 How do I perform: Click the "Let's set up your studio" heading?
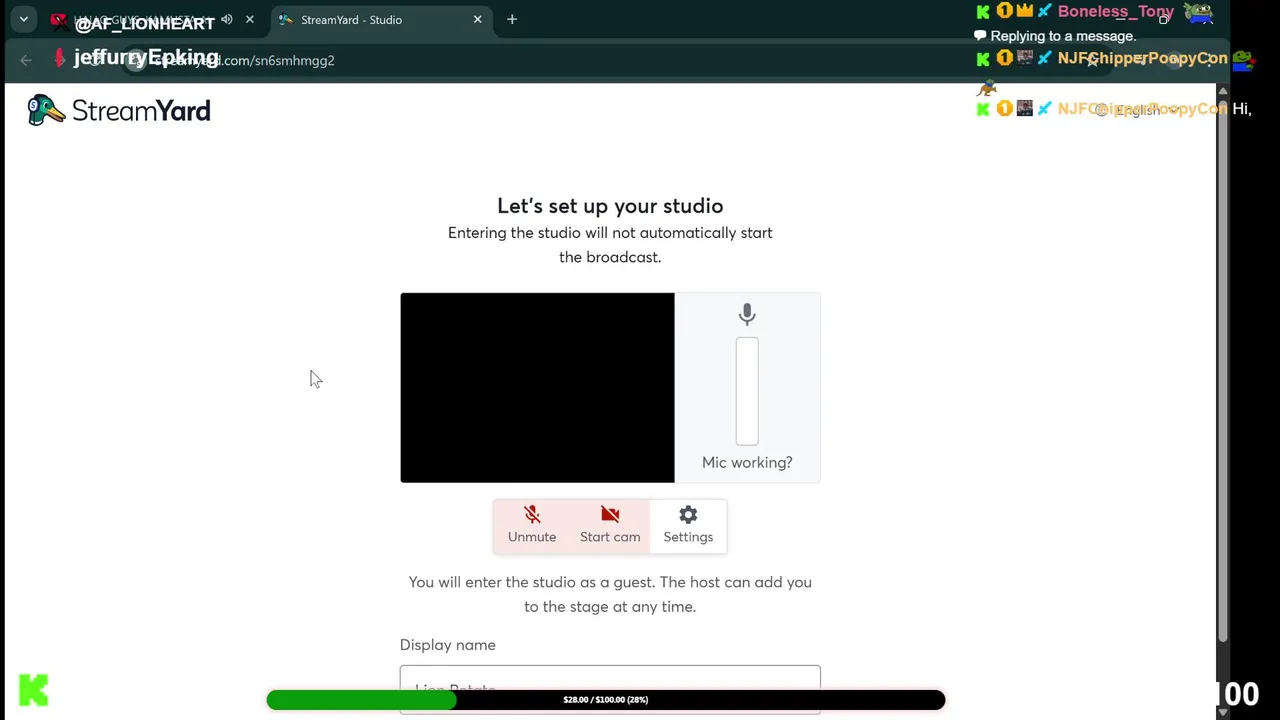click(610, 206)
